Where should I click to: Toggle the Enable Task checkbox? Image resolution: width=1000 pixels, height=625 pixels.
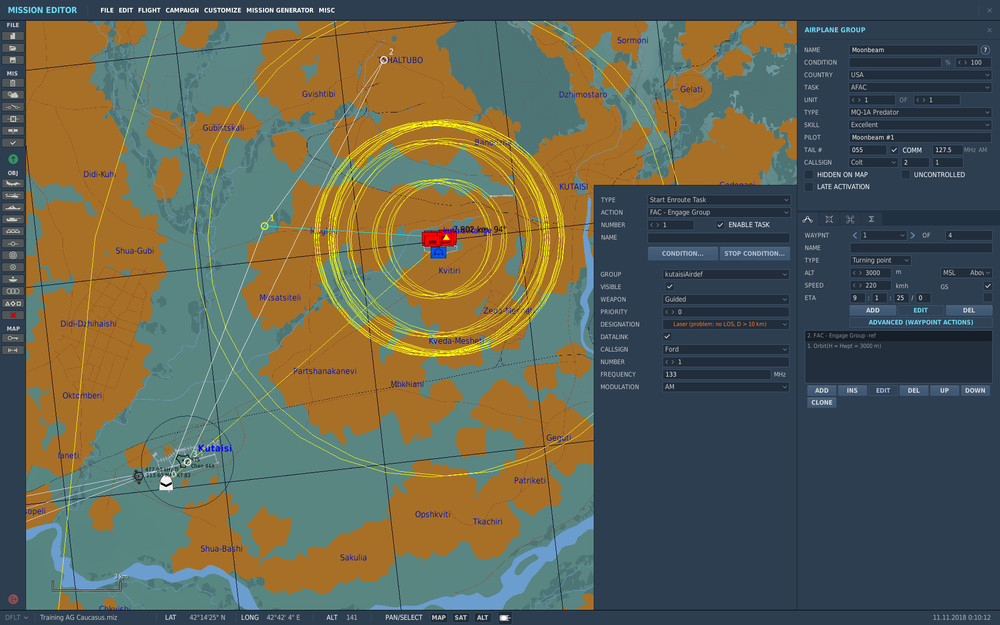pyautogui.click(x=720, y=225)
